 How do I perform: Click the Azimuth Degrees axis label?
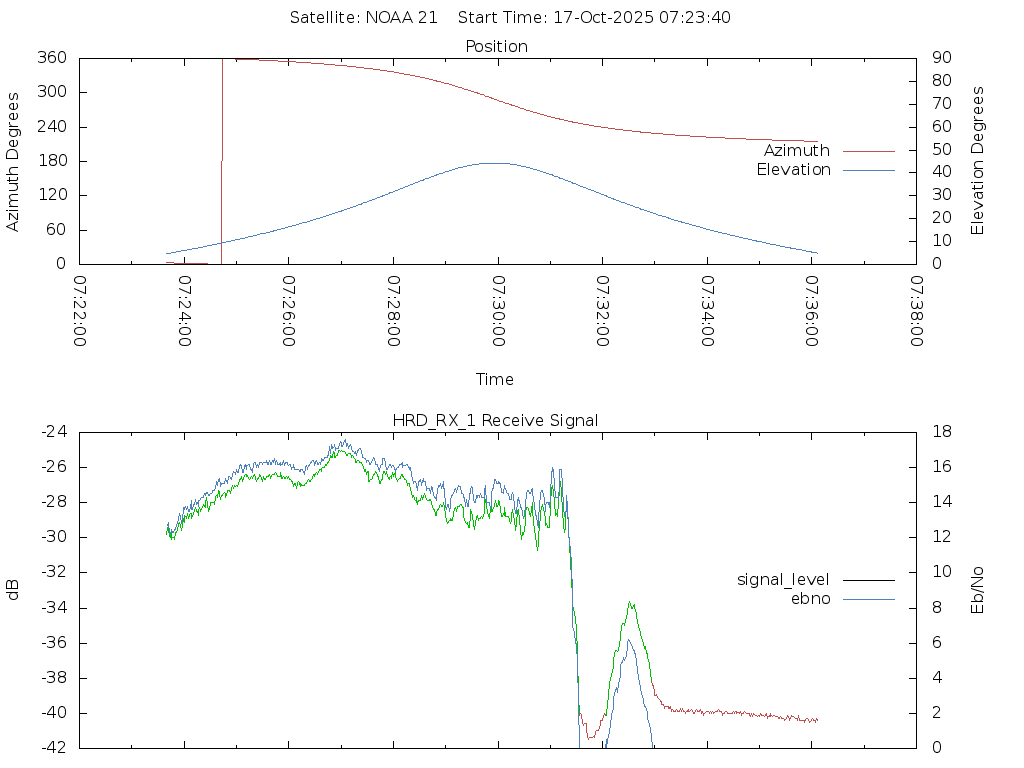13,161
